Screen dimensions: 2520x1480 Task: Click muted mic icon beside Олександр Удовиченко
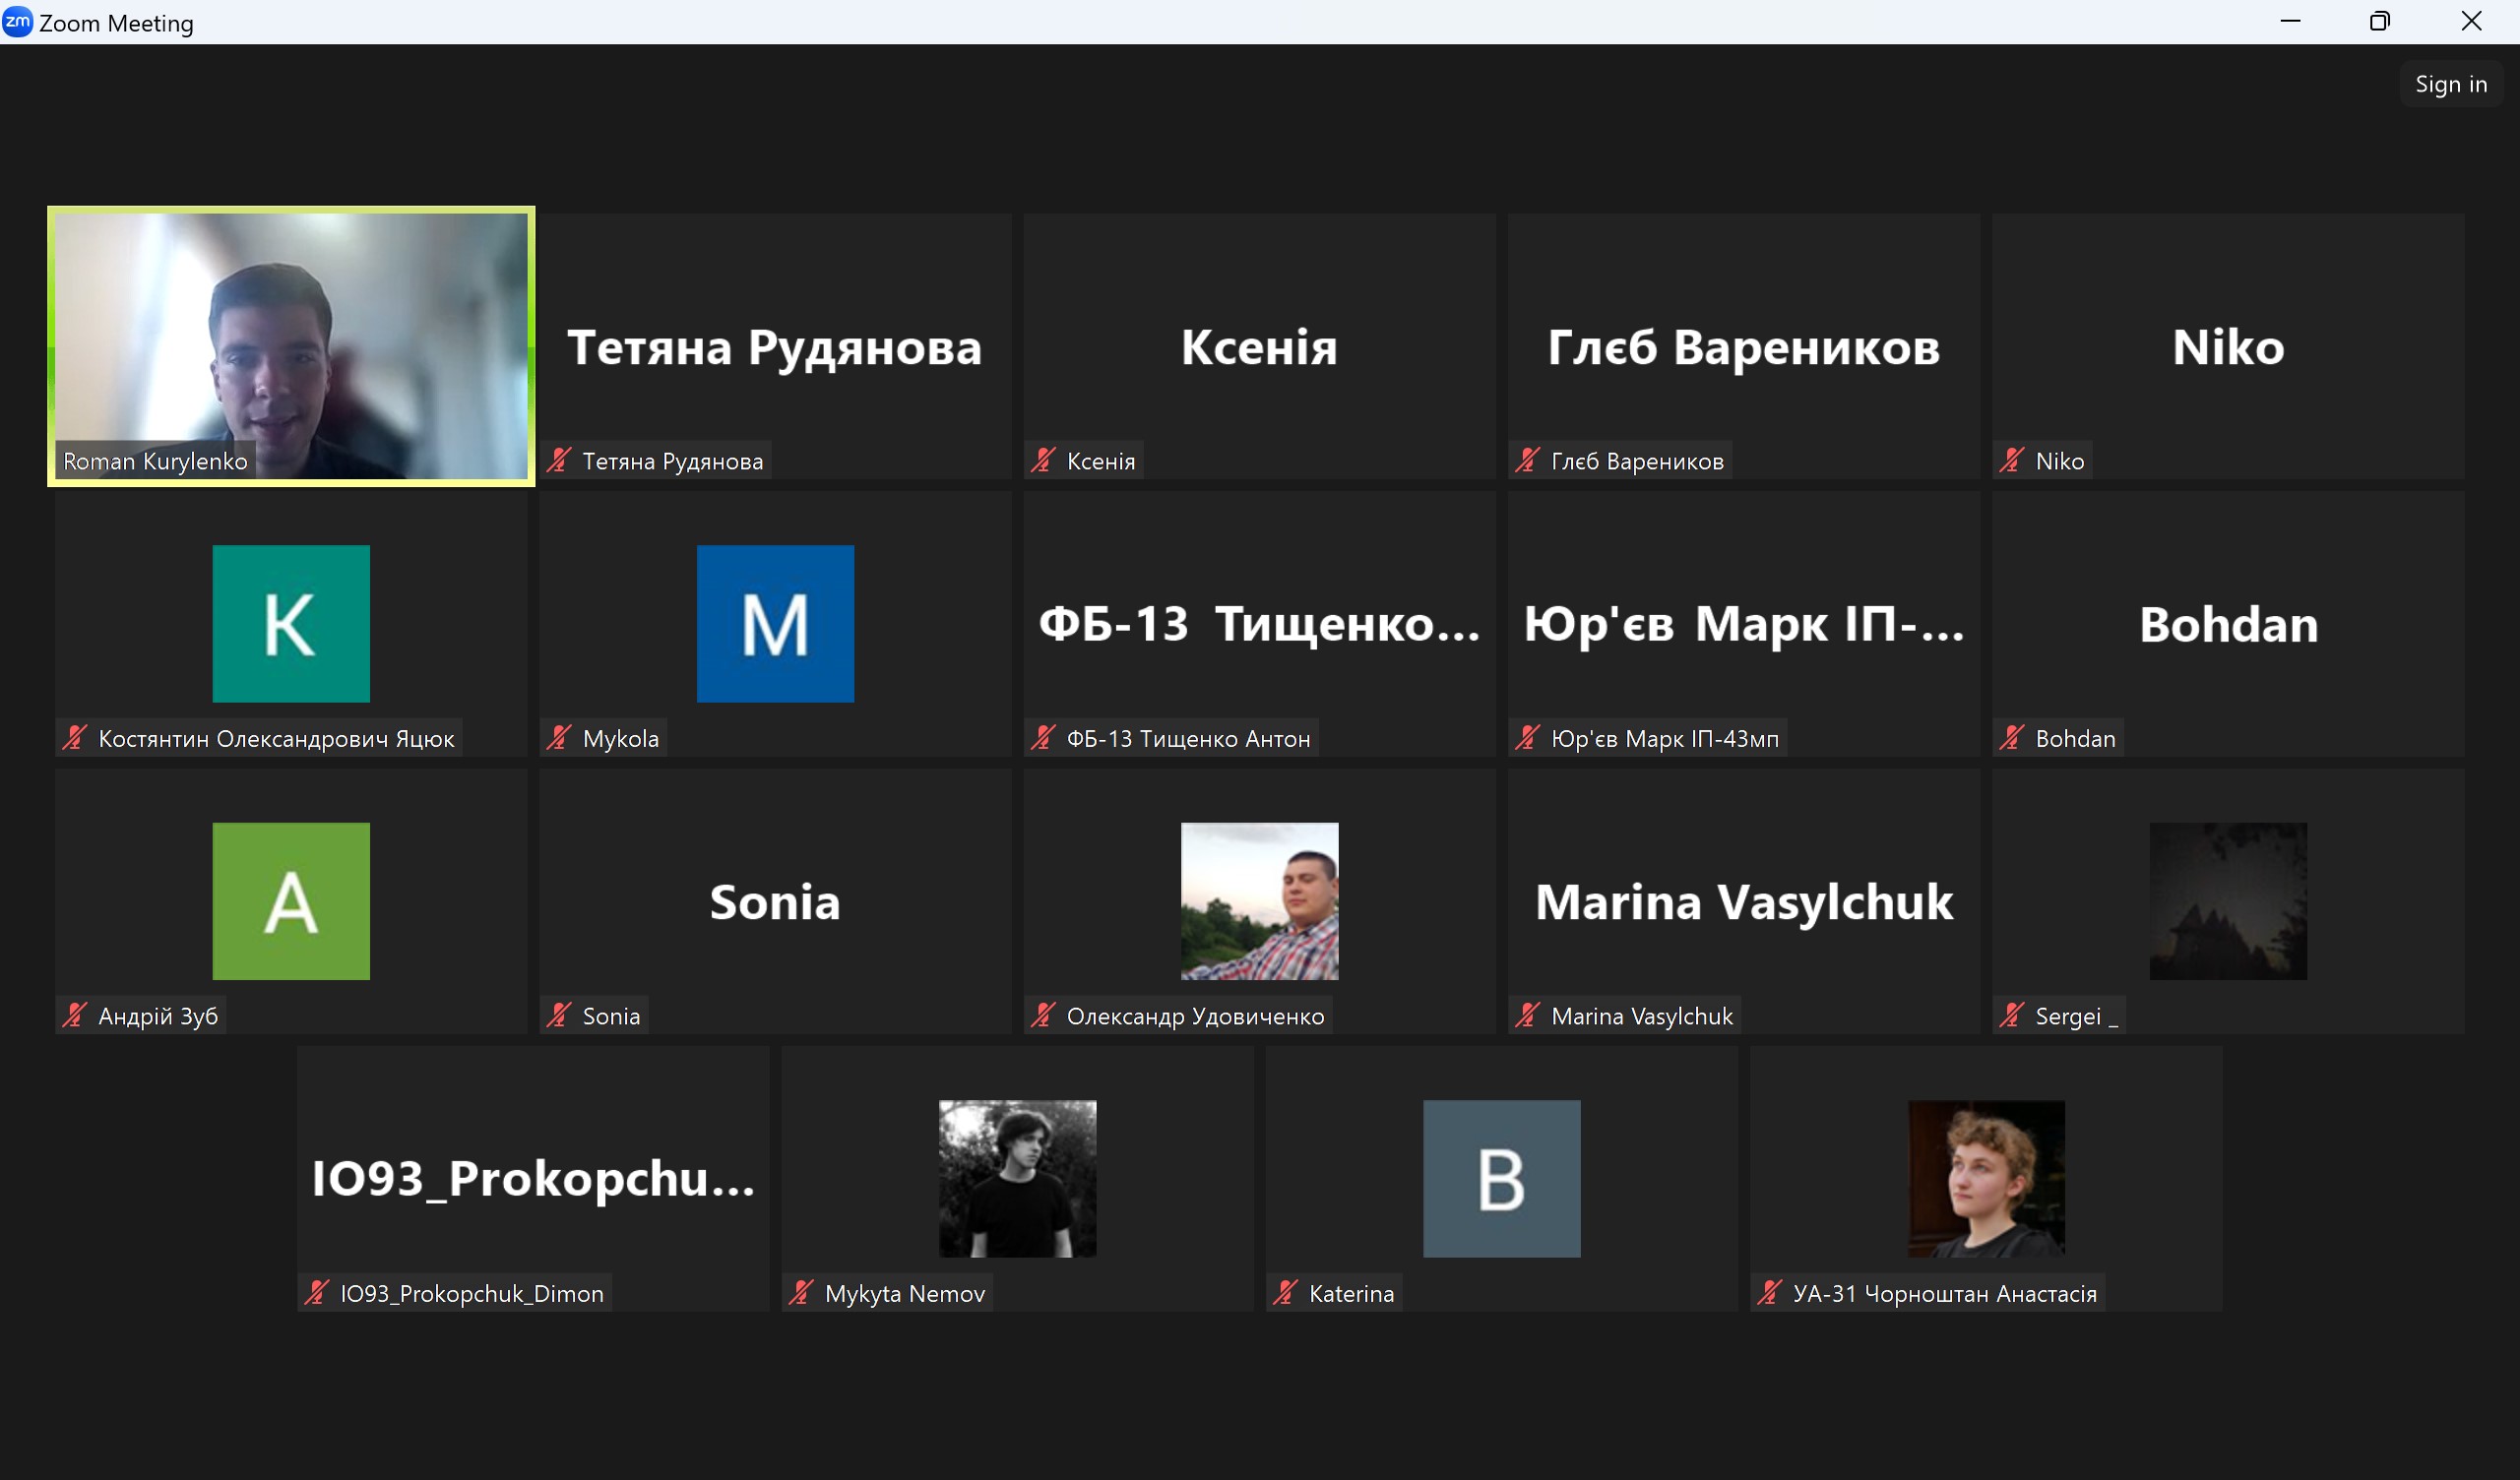(1043, 1015)
